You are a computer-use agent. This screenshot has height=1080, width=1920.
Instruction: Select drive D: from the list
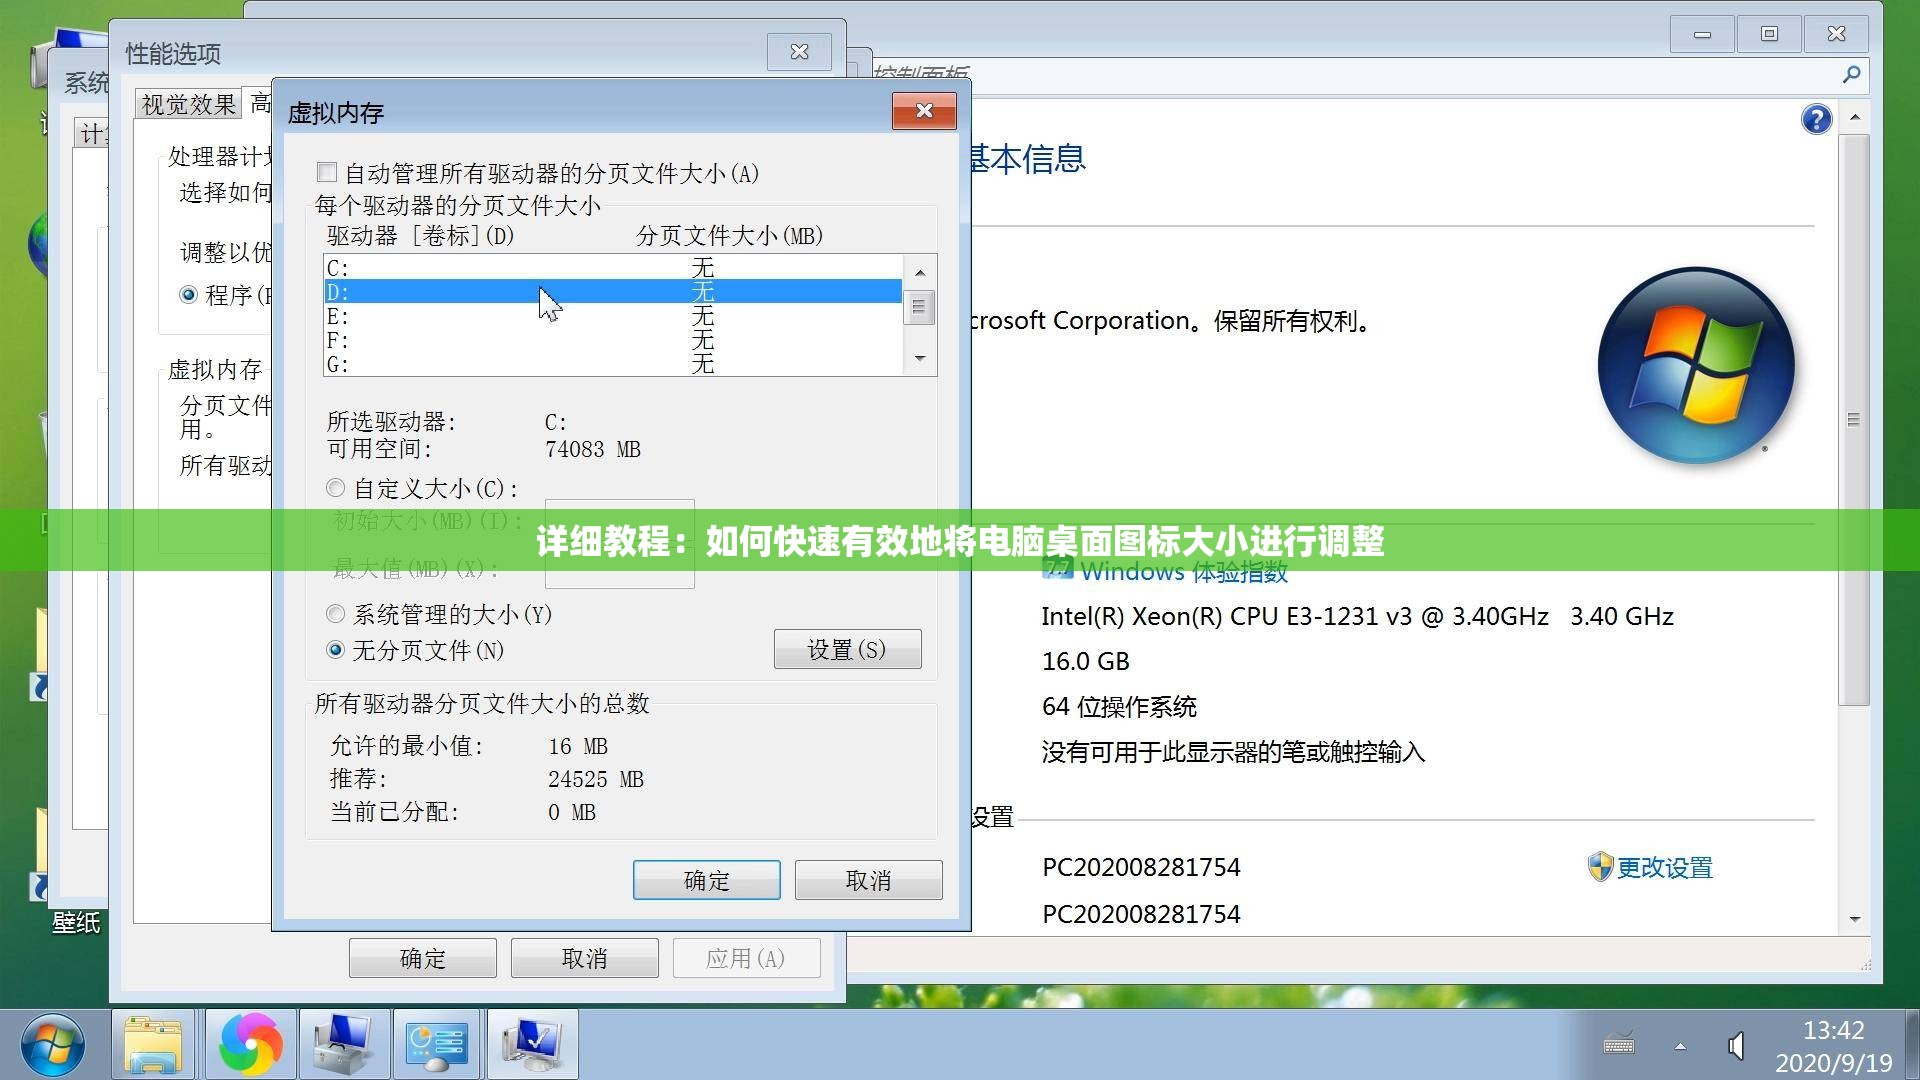tap(609, 293)
